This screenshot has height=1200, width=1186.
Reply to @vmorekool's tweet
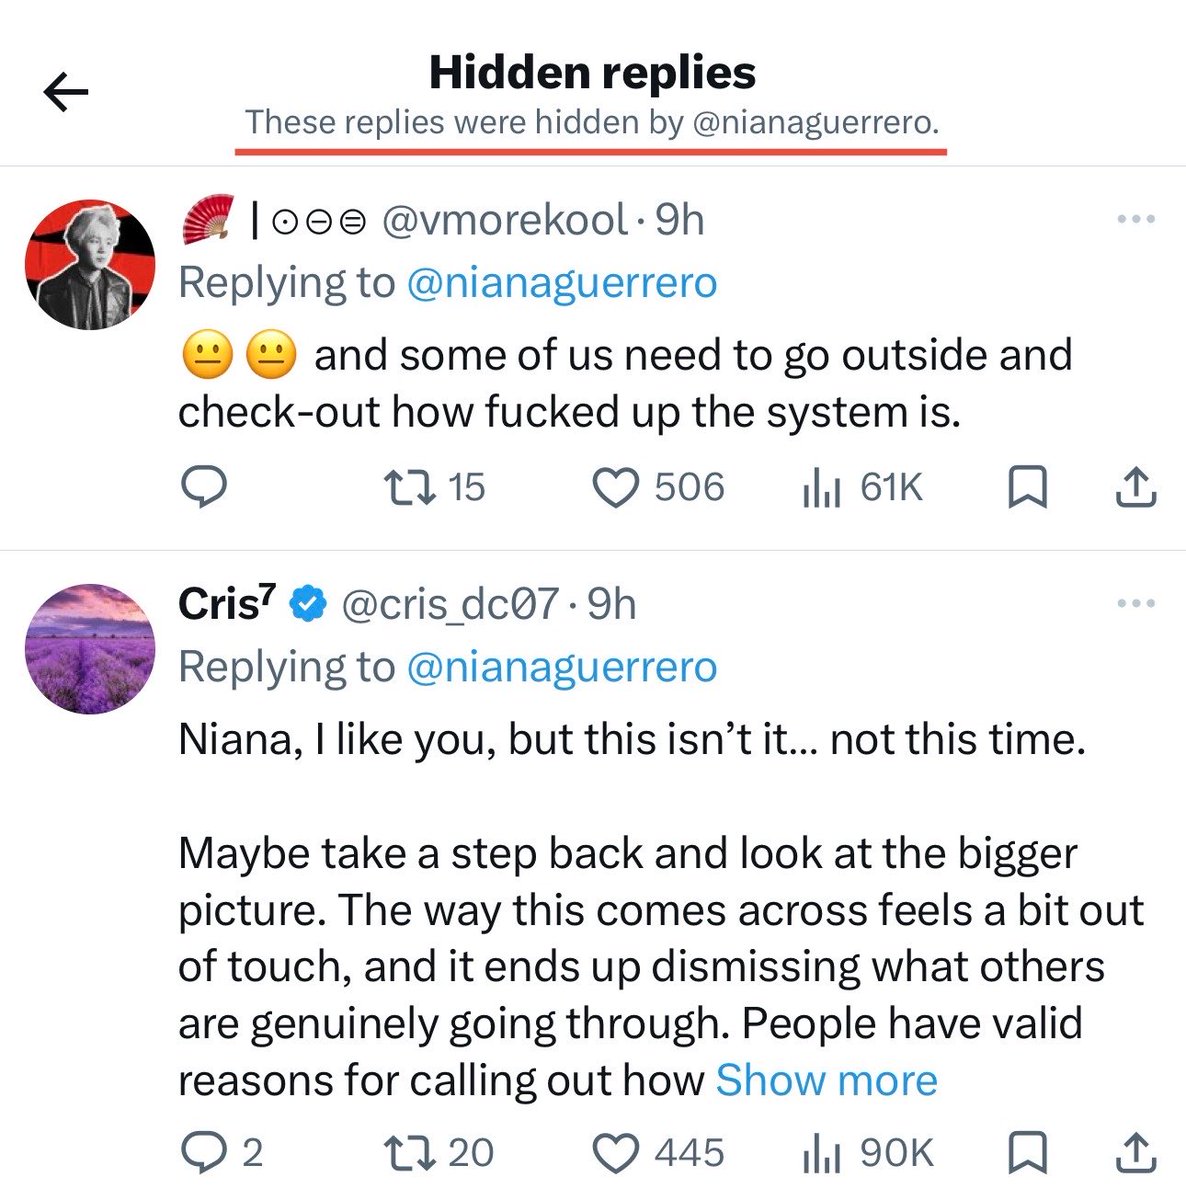[x=204, y=488]
